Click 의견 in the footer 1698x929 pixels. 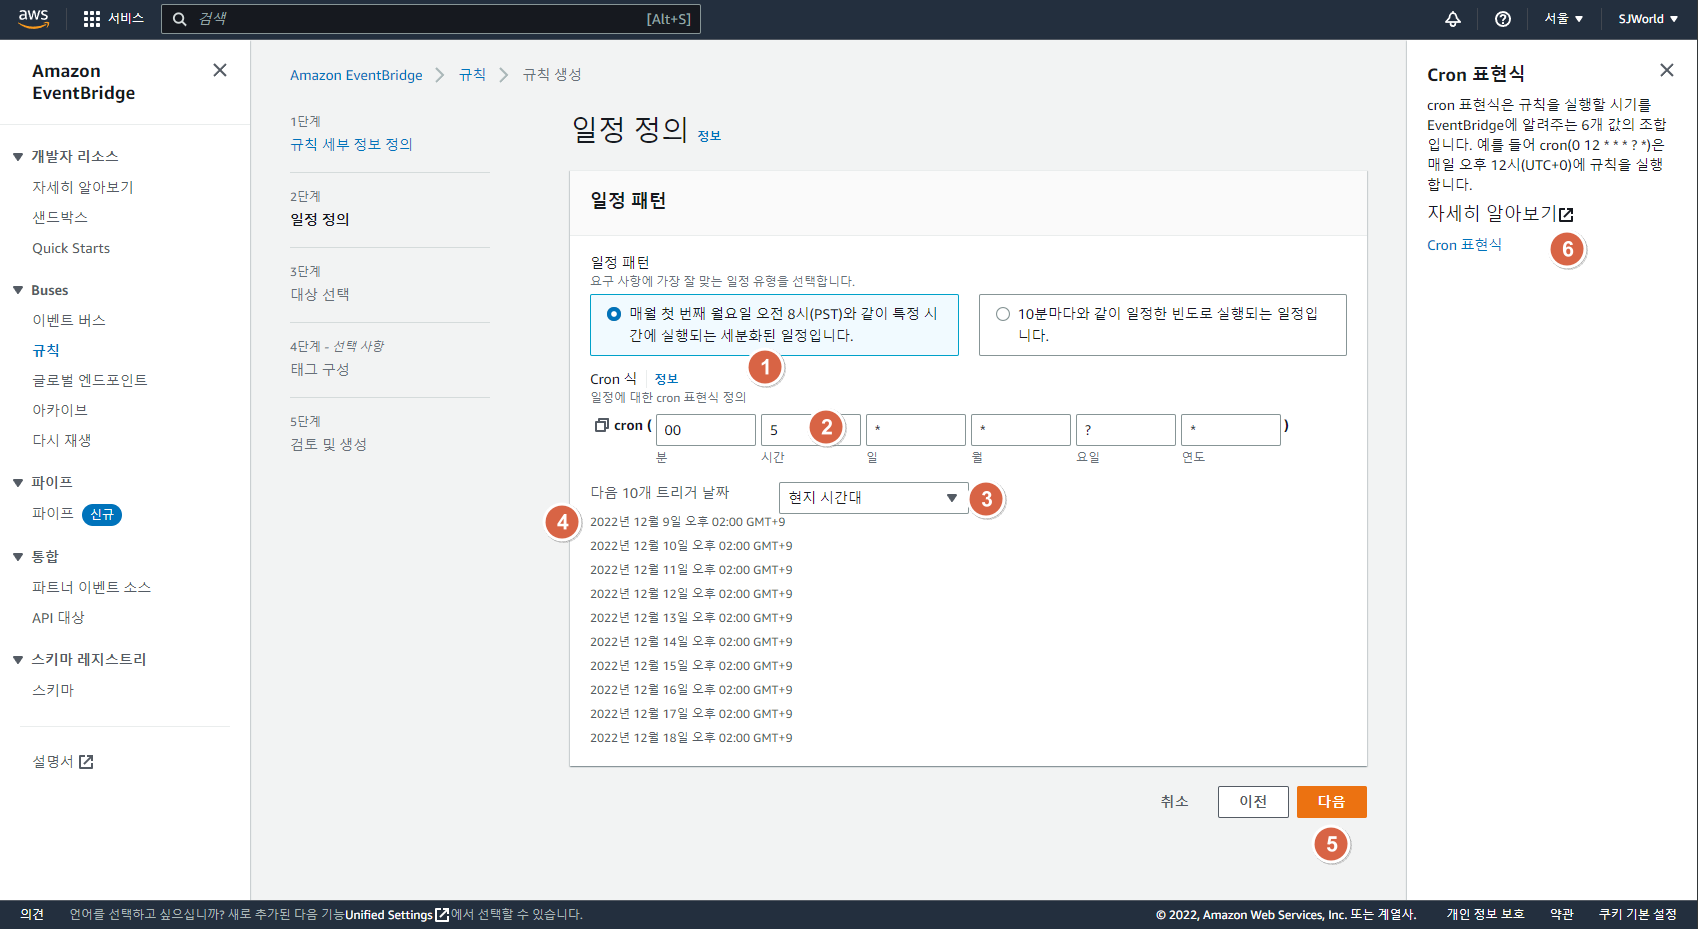32,915
